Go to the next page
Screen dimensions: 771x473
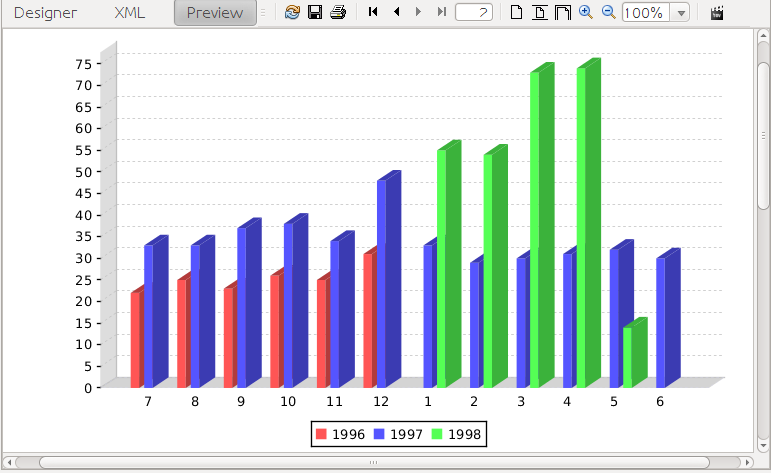[x=418, y=12]
